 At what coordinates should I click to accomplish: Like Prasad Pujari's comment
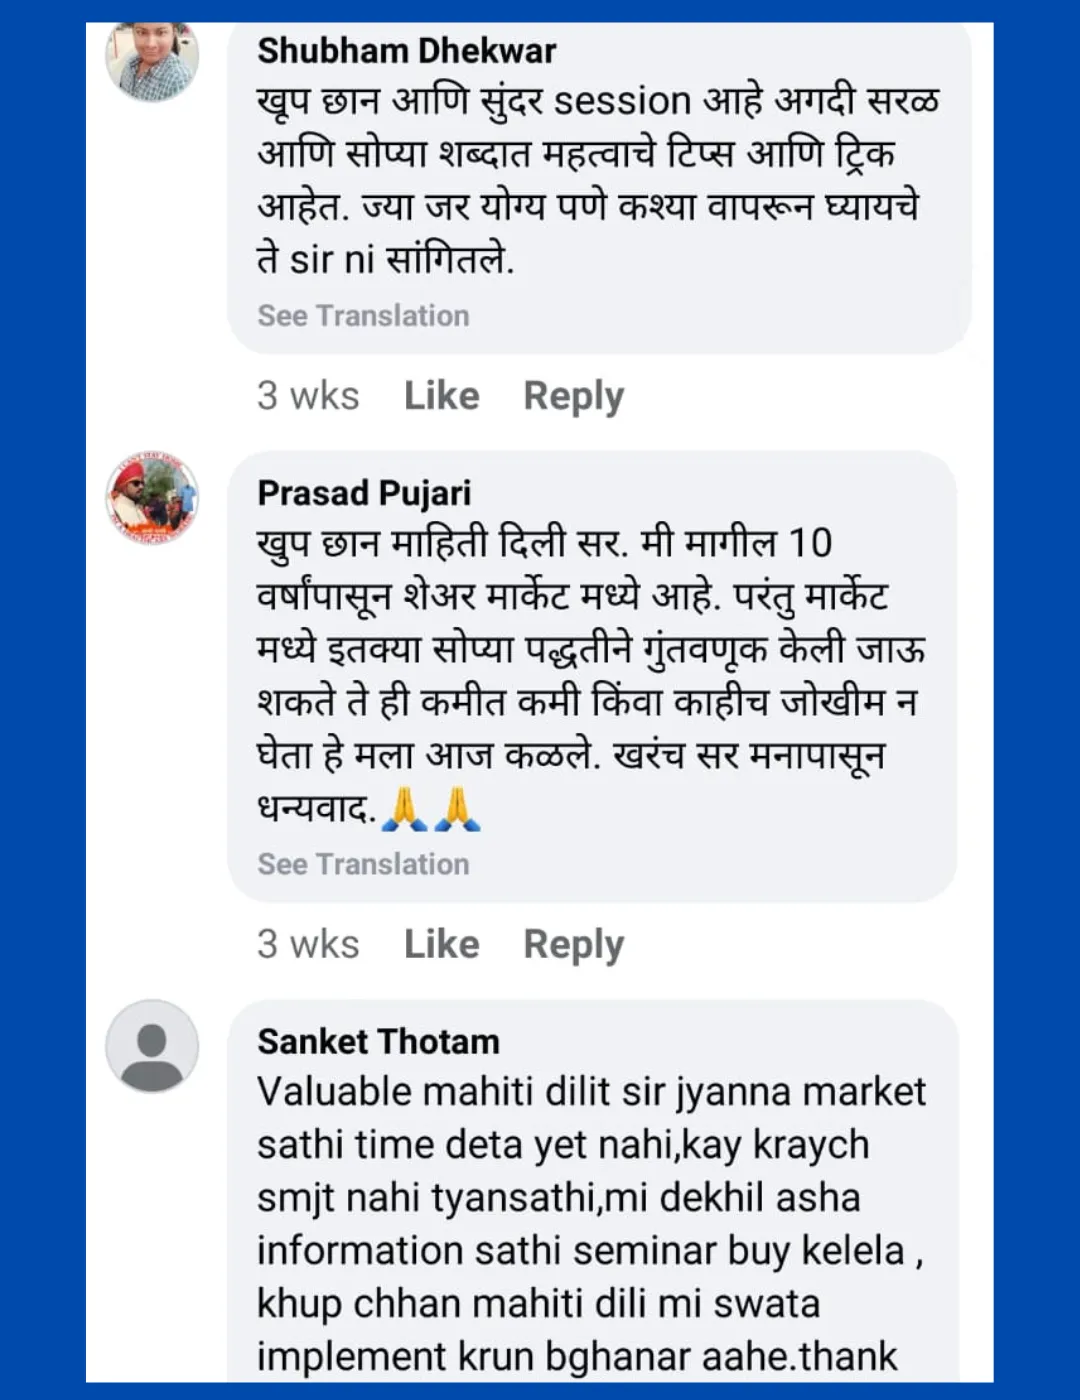point(441,944)
